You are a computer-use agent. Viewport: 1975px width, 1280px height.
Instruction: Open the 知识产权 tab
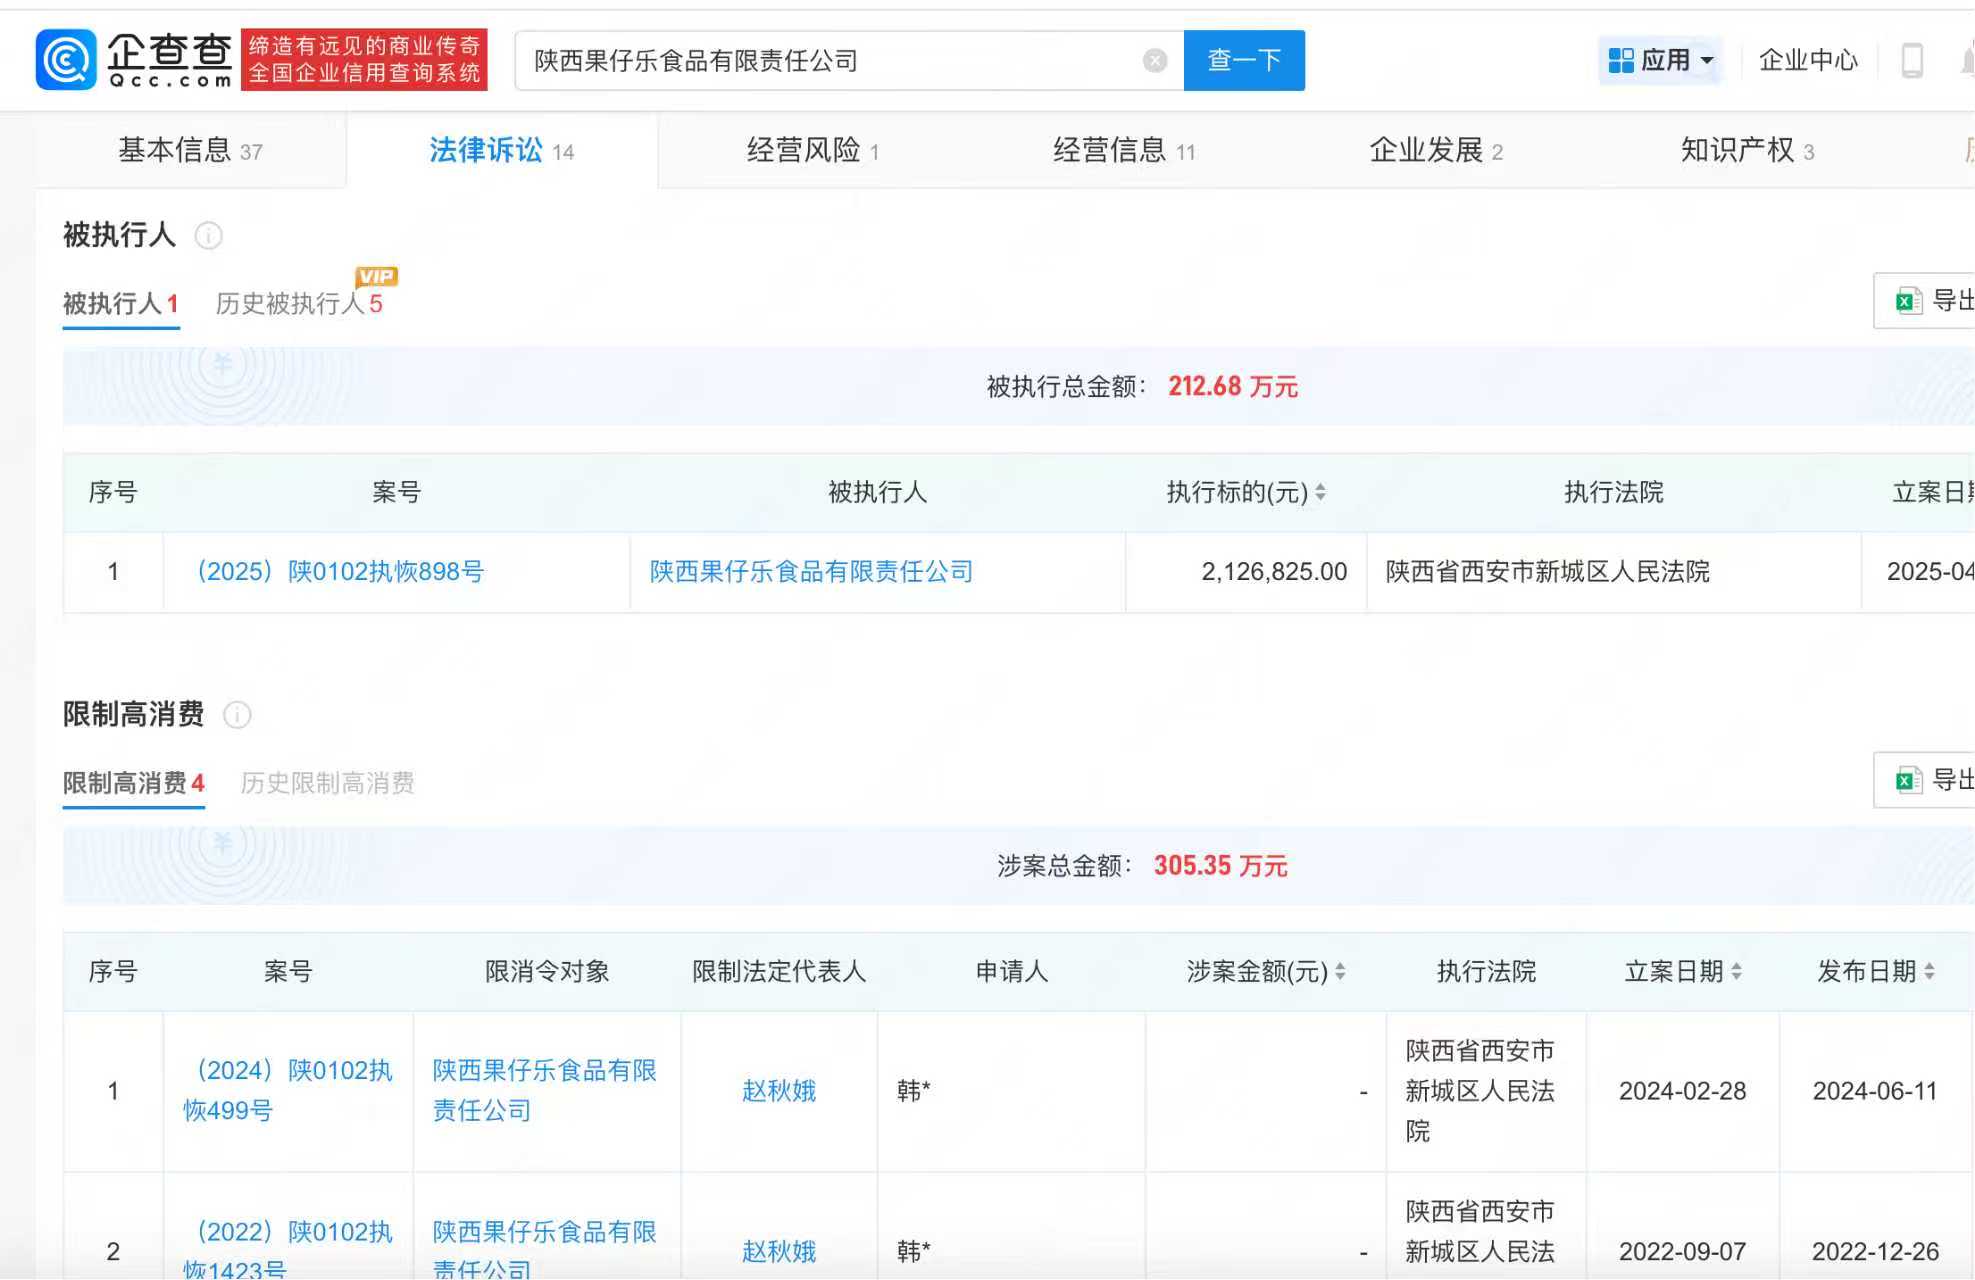pyautogui.click(x=1747, y=150)
